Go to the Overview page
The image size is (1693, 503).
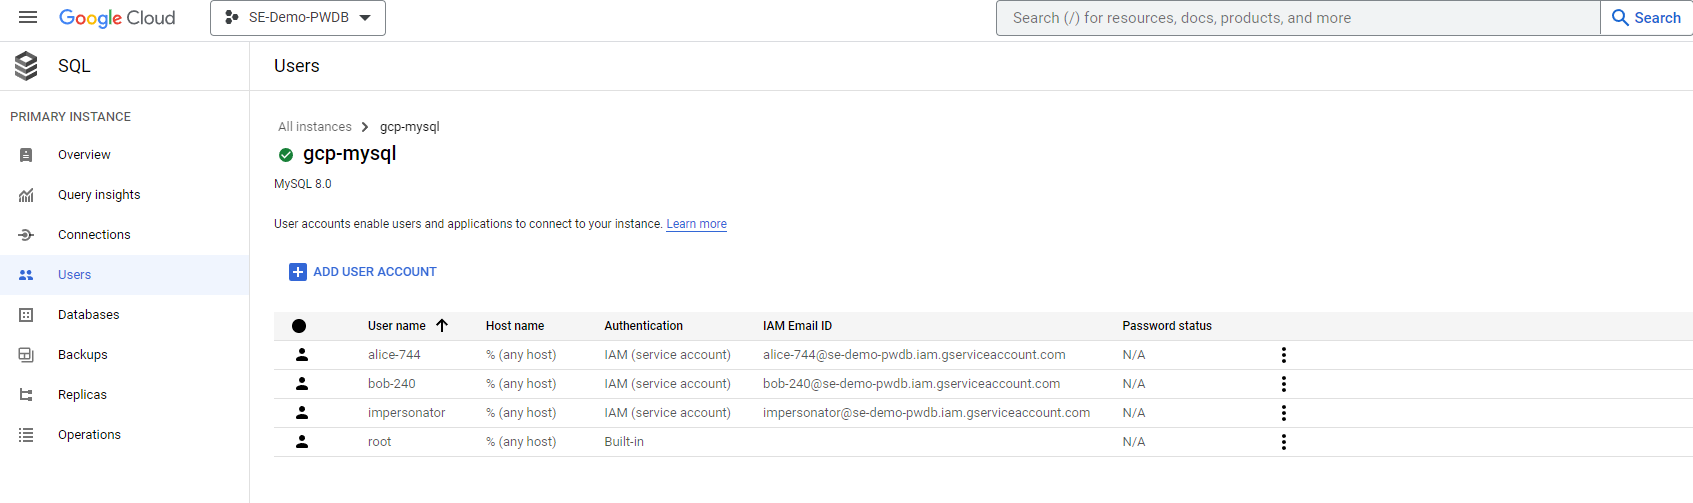click(84, 155)
